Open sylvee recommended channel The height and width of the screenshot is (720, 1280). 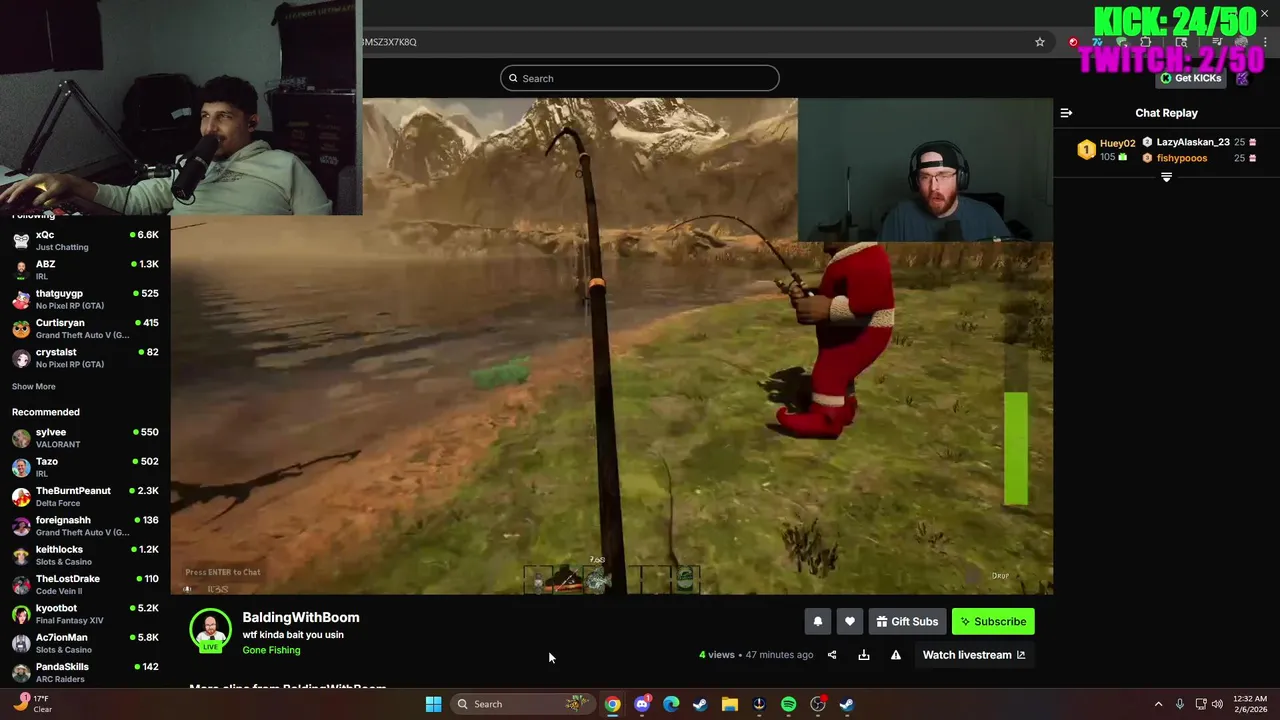point(85,438)
